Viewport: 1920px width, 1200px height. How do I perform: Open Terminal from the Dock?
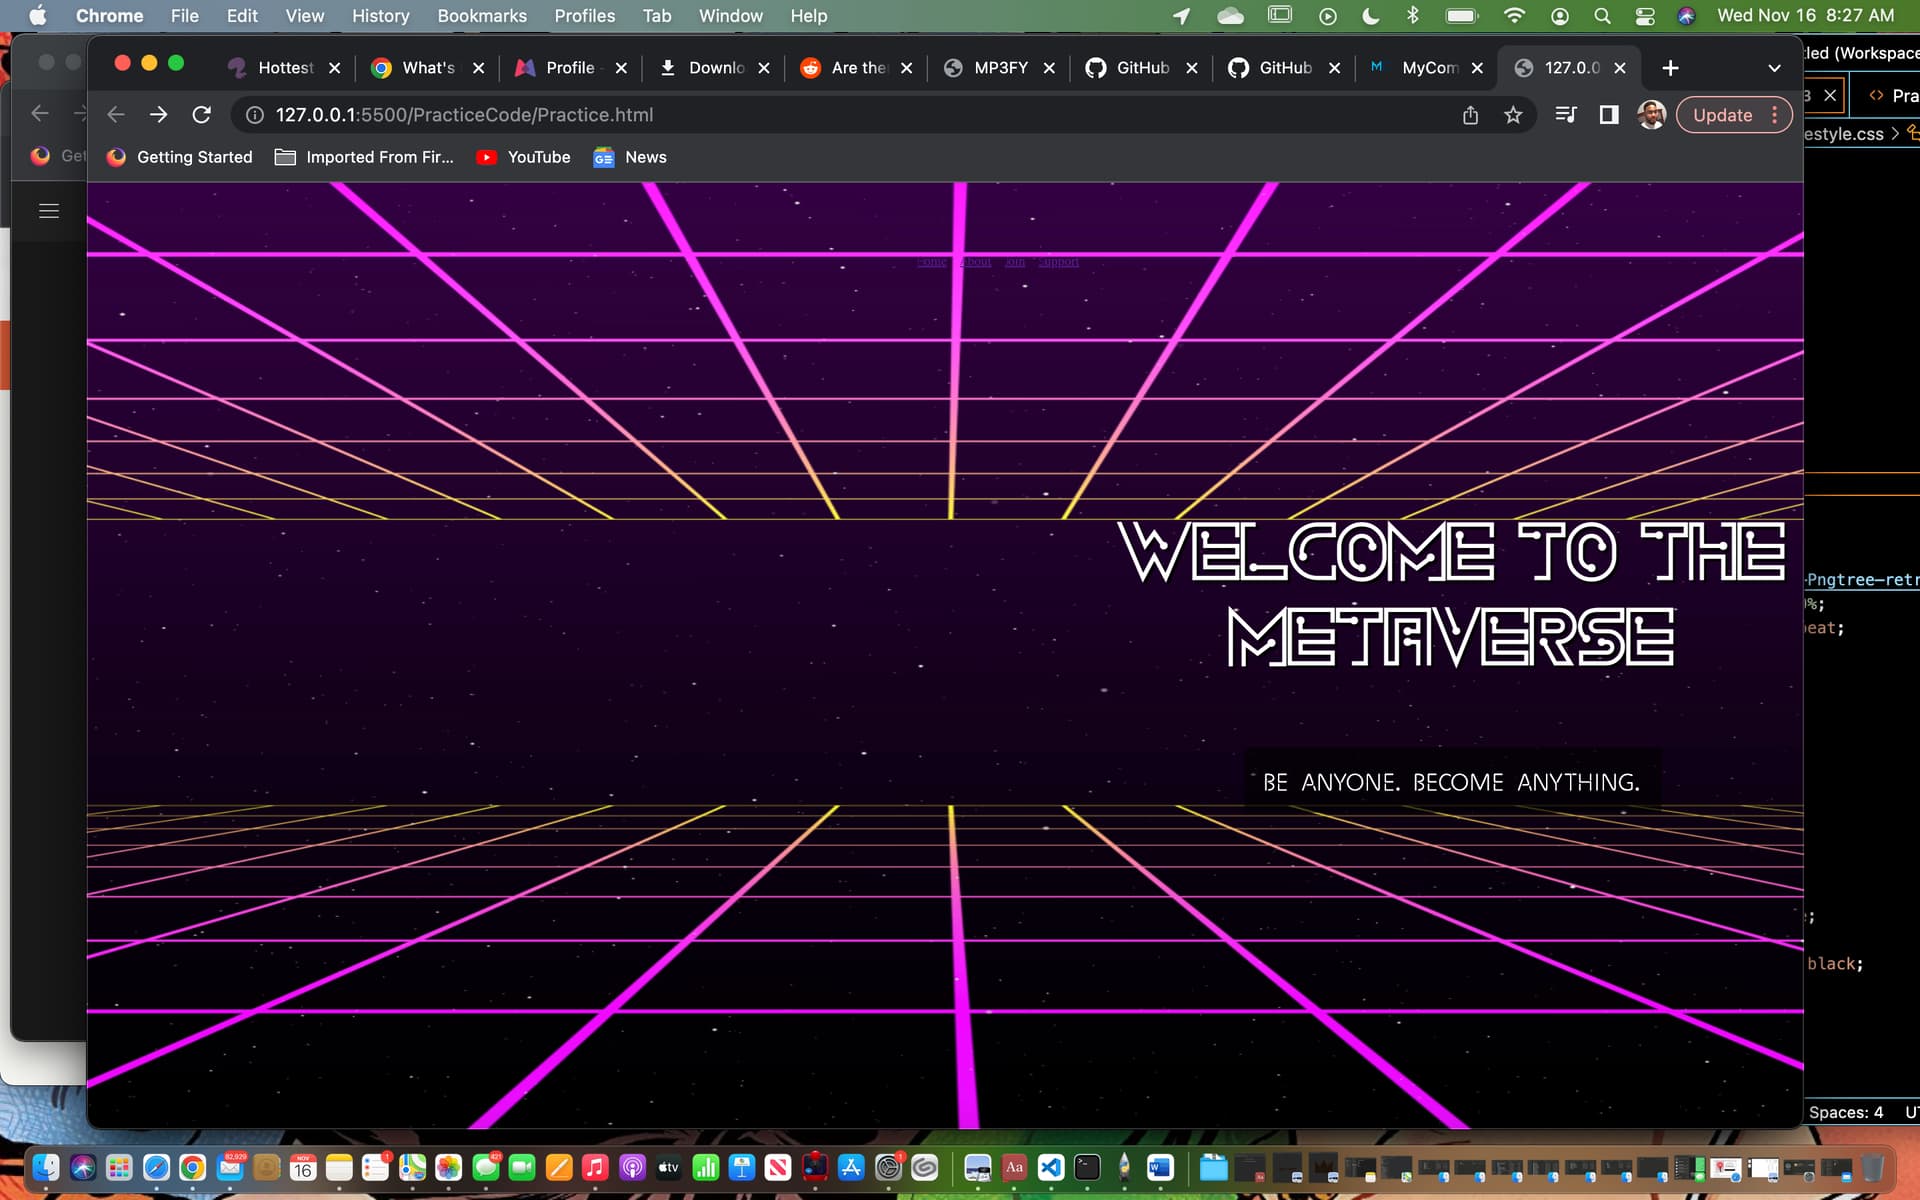click(x=1087, y=1167)
